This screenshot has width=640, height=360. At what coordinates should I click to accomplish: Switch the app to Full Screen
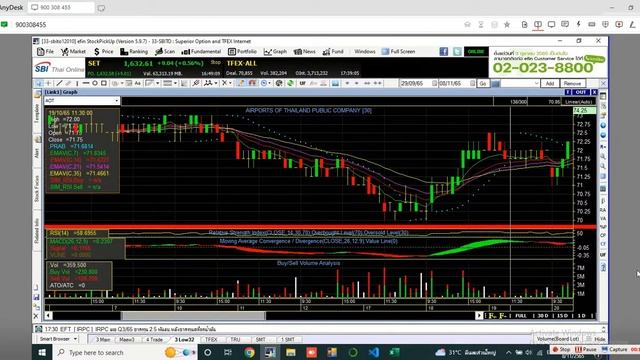pyautogui.click(x=398, y=51)
